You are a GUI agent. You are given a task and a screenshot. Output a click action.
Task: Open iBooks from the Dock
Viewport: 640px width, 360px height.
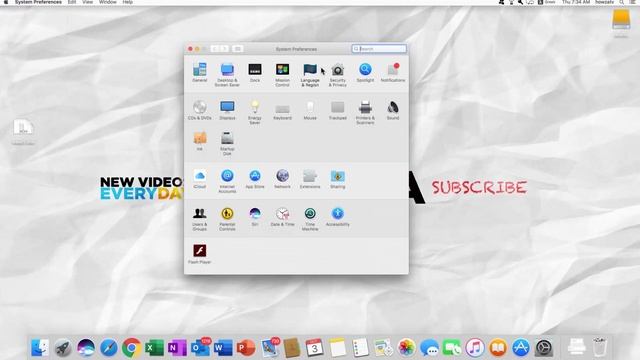point(498,348)
